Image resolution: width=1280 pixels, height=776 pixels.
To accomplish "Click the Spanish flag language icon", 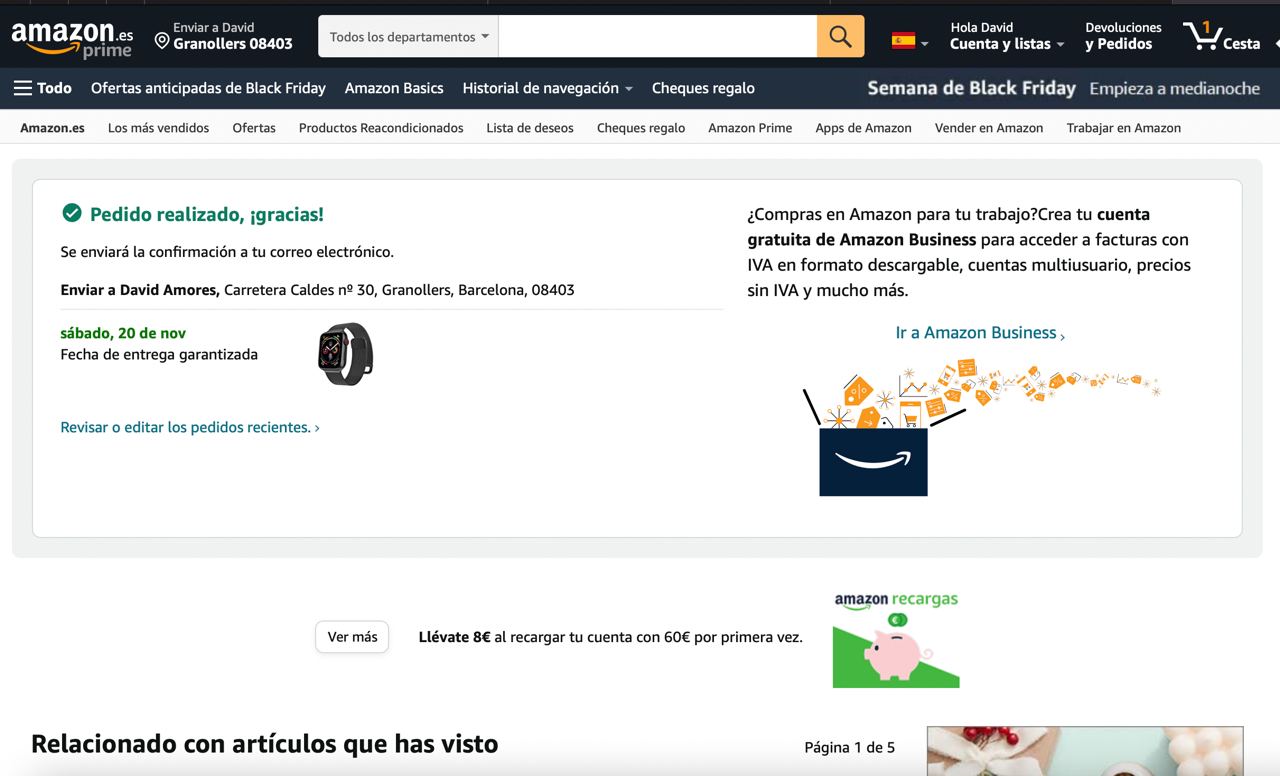I will pos(903,41).
